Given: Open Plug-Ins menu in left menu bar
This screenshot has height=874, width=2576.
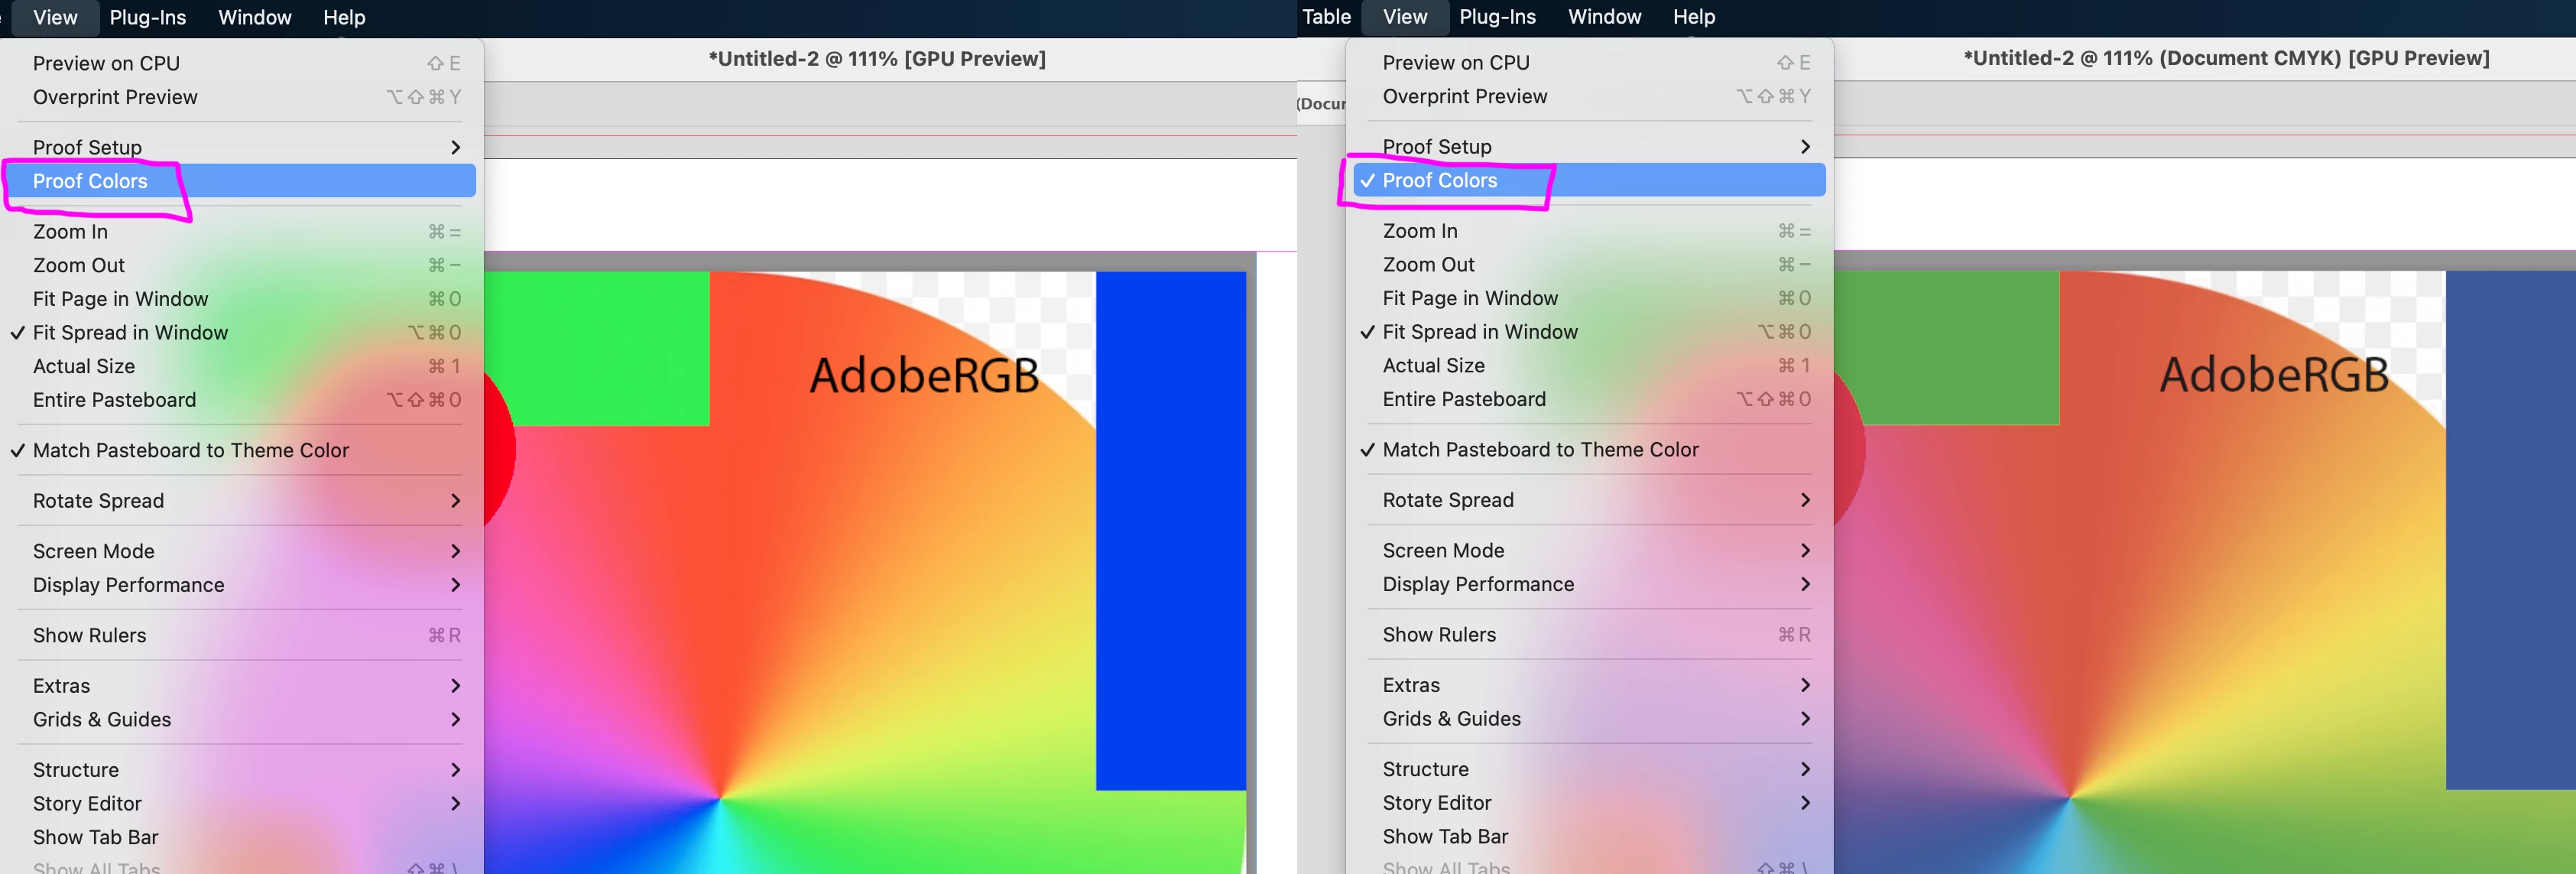Looking at the screenshot, I should (147, 17).
